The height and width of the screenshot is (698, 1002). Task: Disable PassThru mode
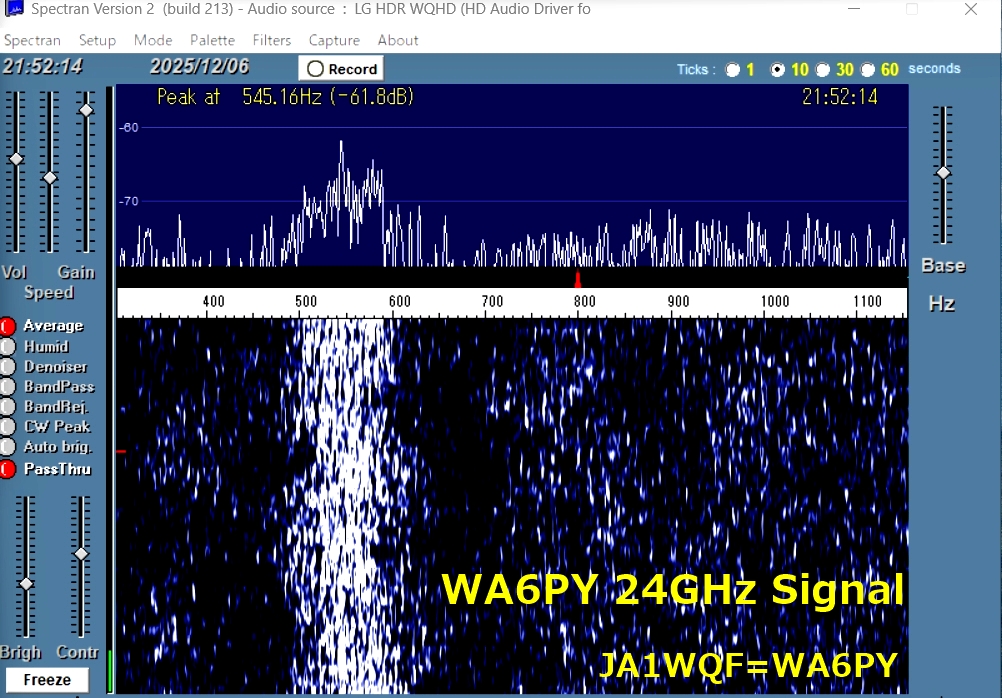(10, 468)
